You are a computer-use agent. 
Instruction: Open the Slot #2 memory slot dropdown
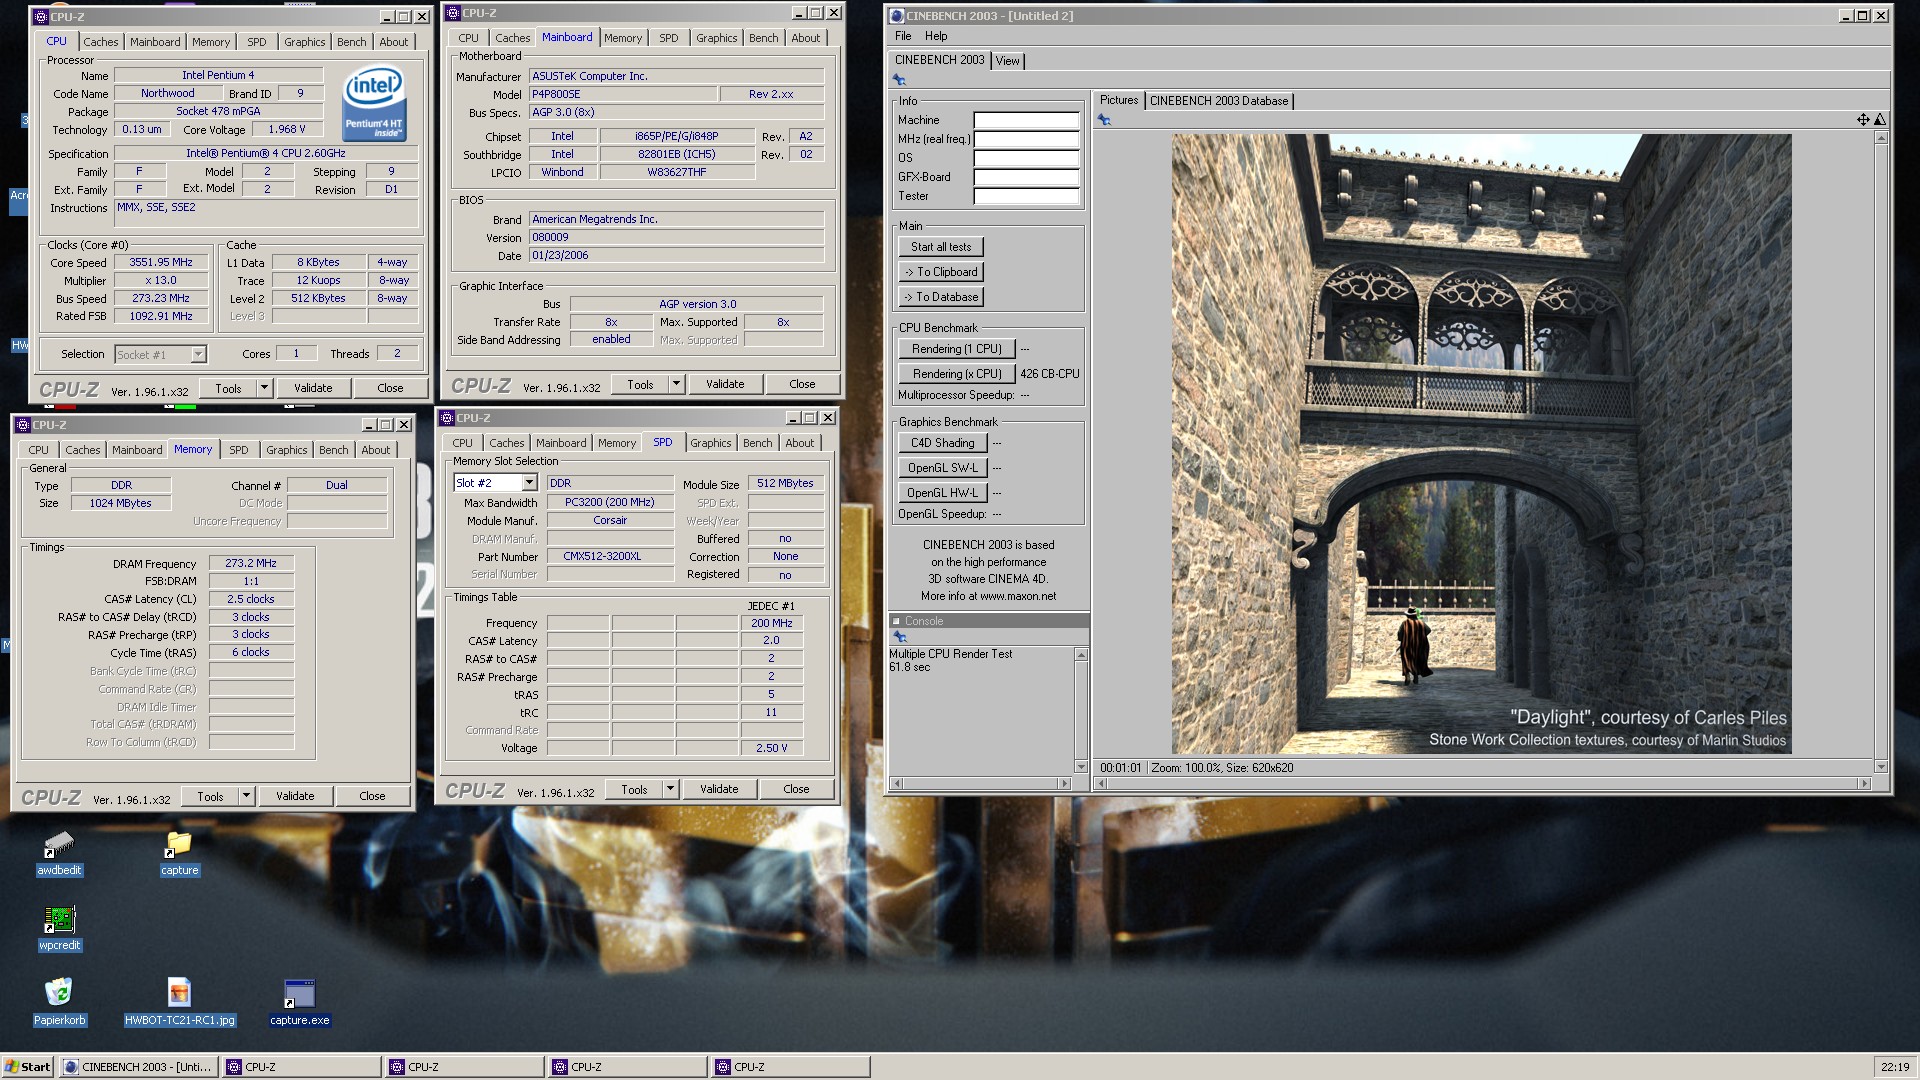(529, 483)
